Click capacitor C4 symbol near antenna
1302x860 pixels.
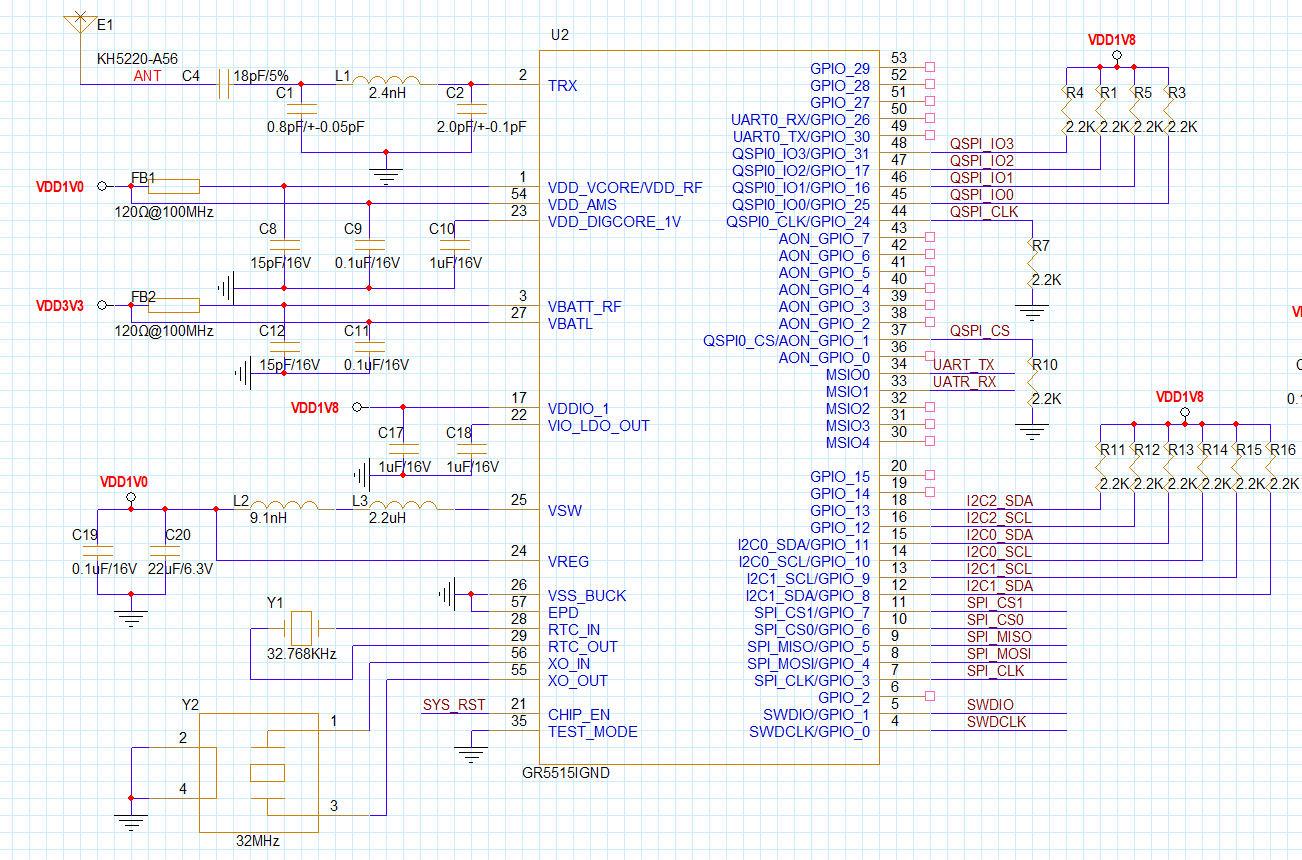click(x=224, y=85)
